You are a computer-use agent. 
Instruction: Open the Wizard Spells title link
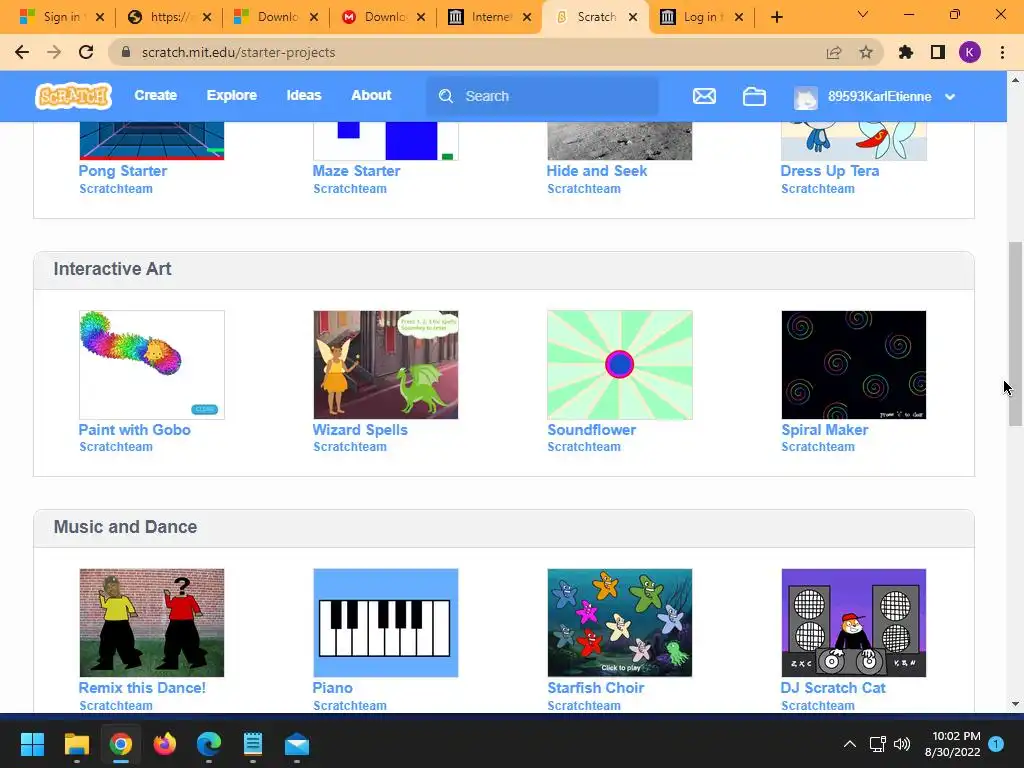coord(360,430)
